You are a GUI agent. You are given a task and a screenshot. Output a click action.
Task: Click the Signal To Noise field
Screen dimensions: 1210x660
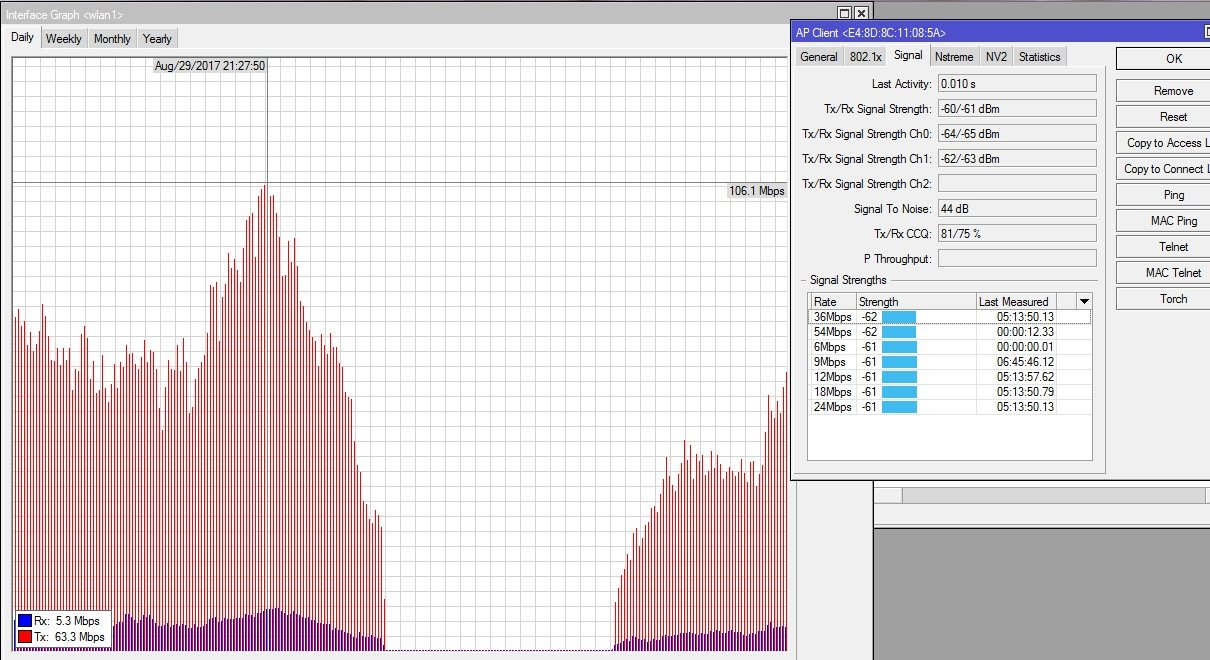pyautogui.click(x=1016, y=209)
